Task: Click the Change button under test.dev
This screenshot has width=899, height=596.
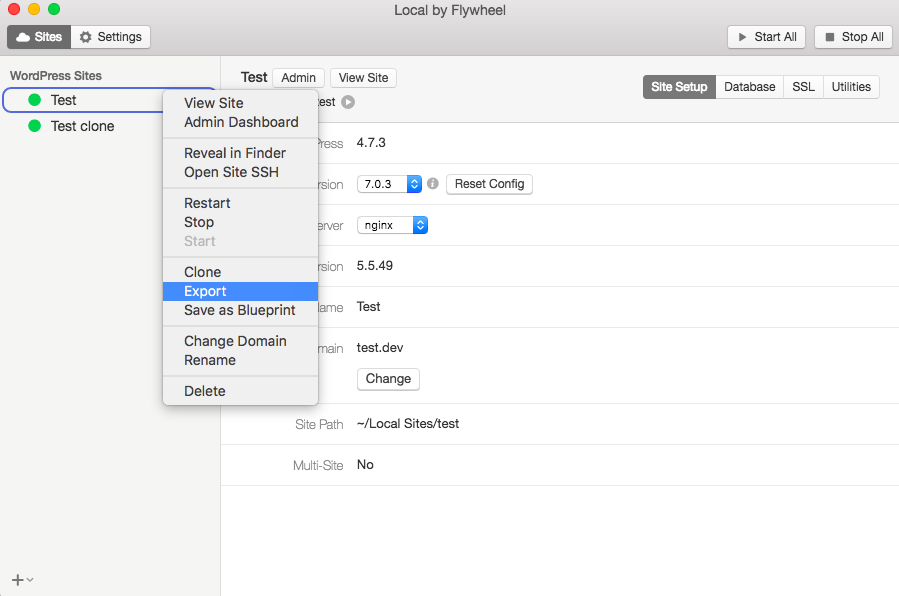Action: click(x=388, y=379)
